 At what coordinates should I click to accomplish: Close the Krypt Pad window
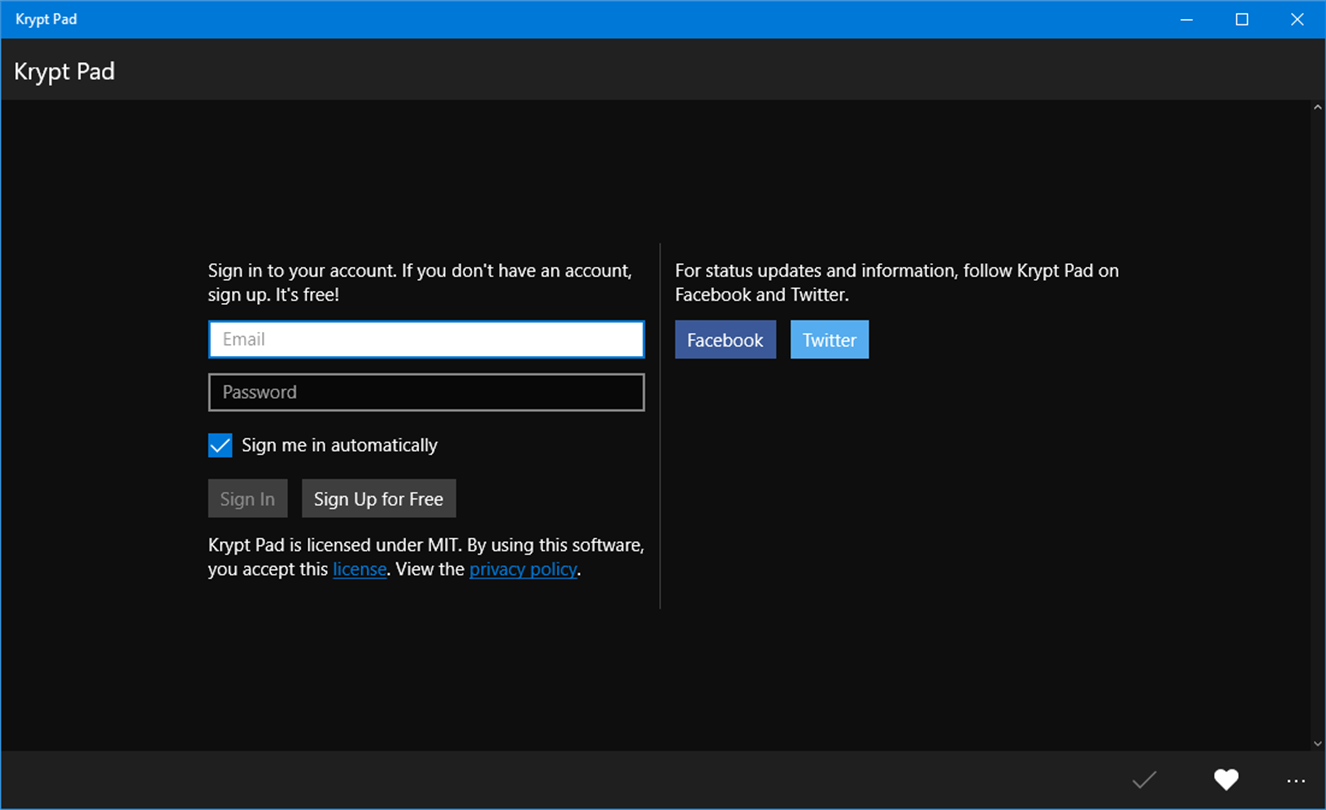pyautogui.click(x=1298, y=19)
